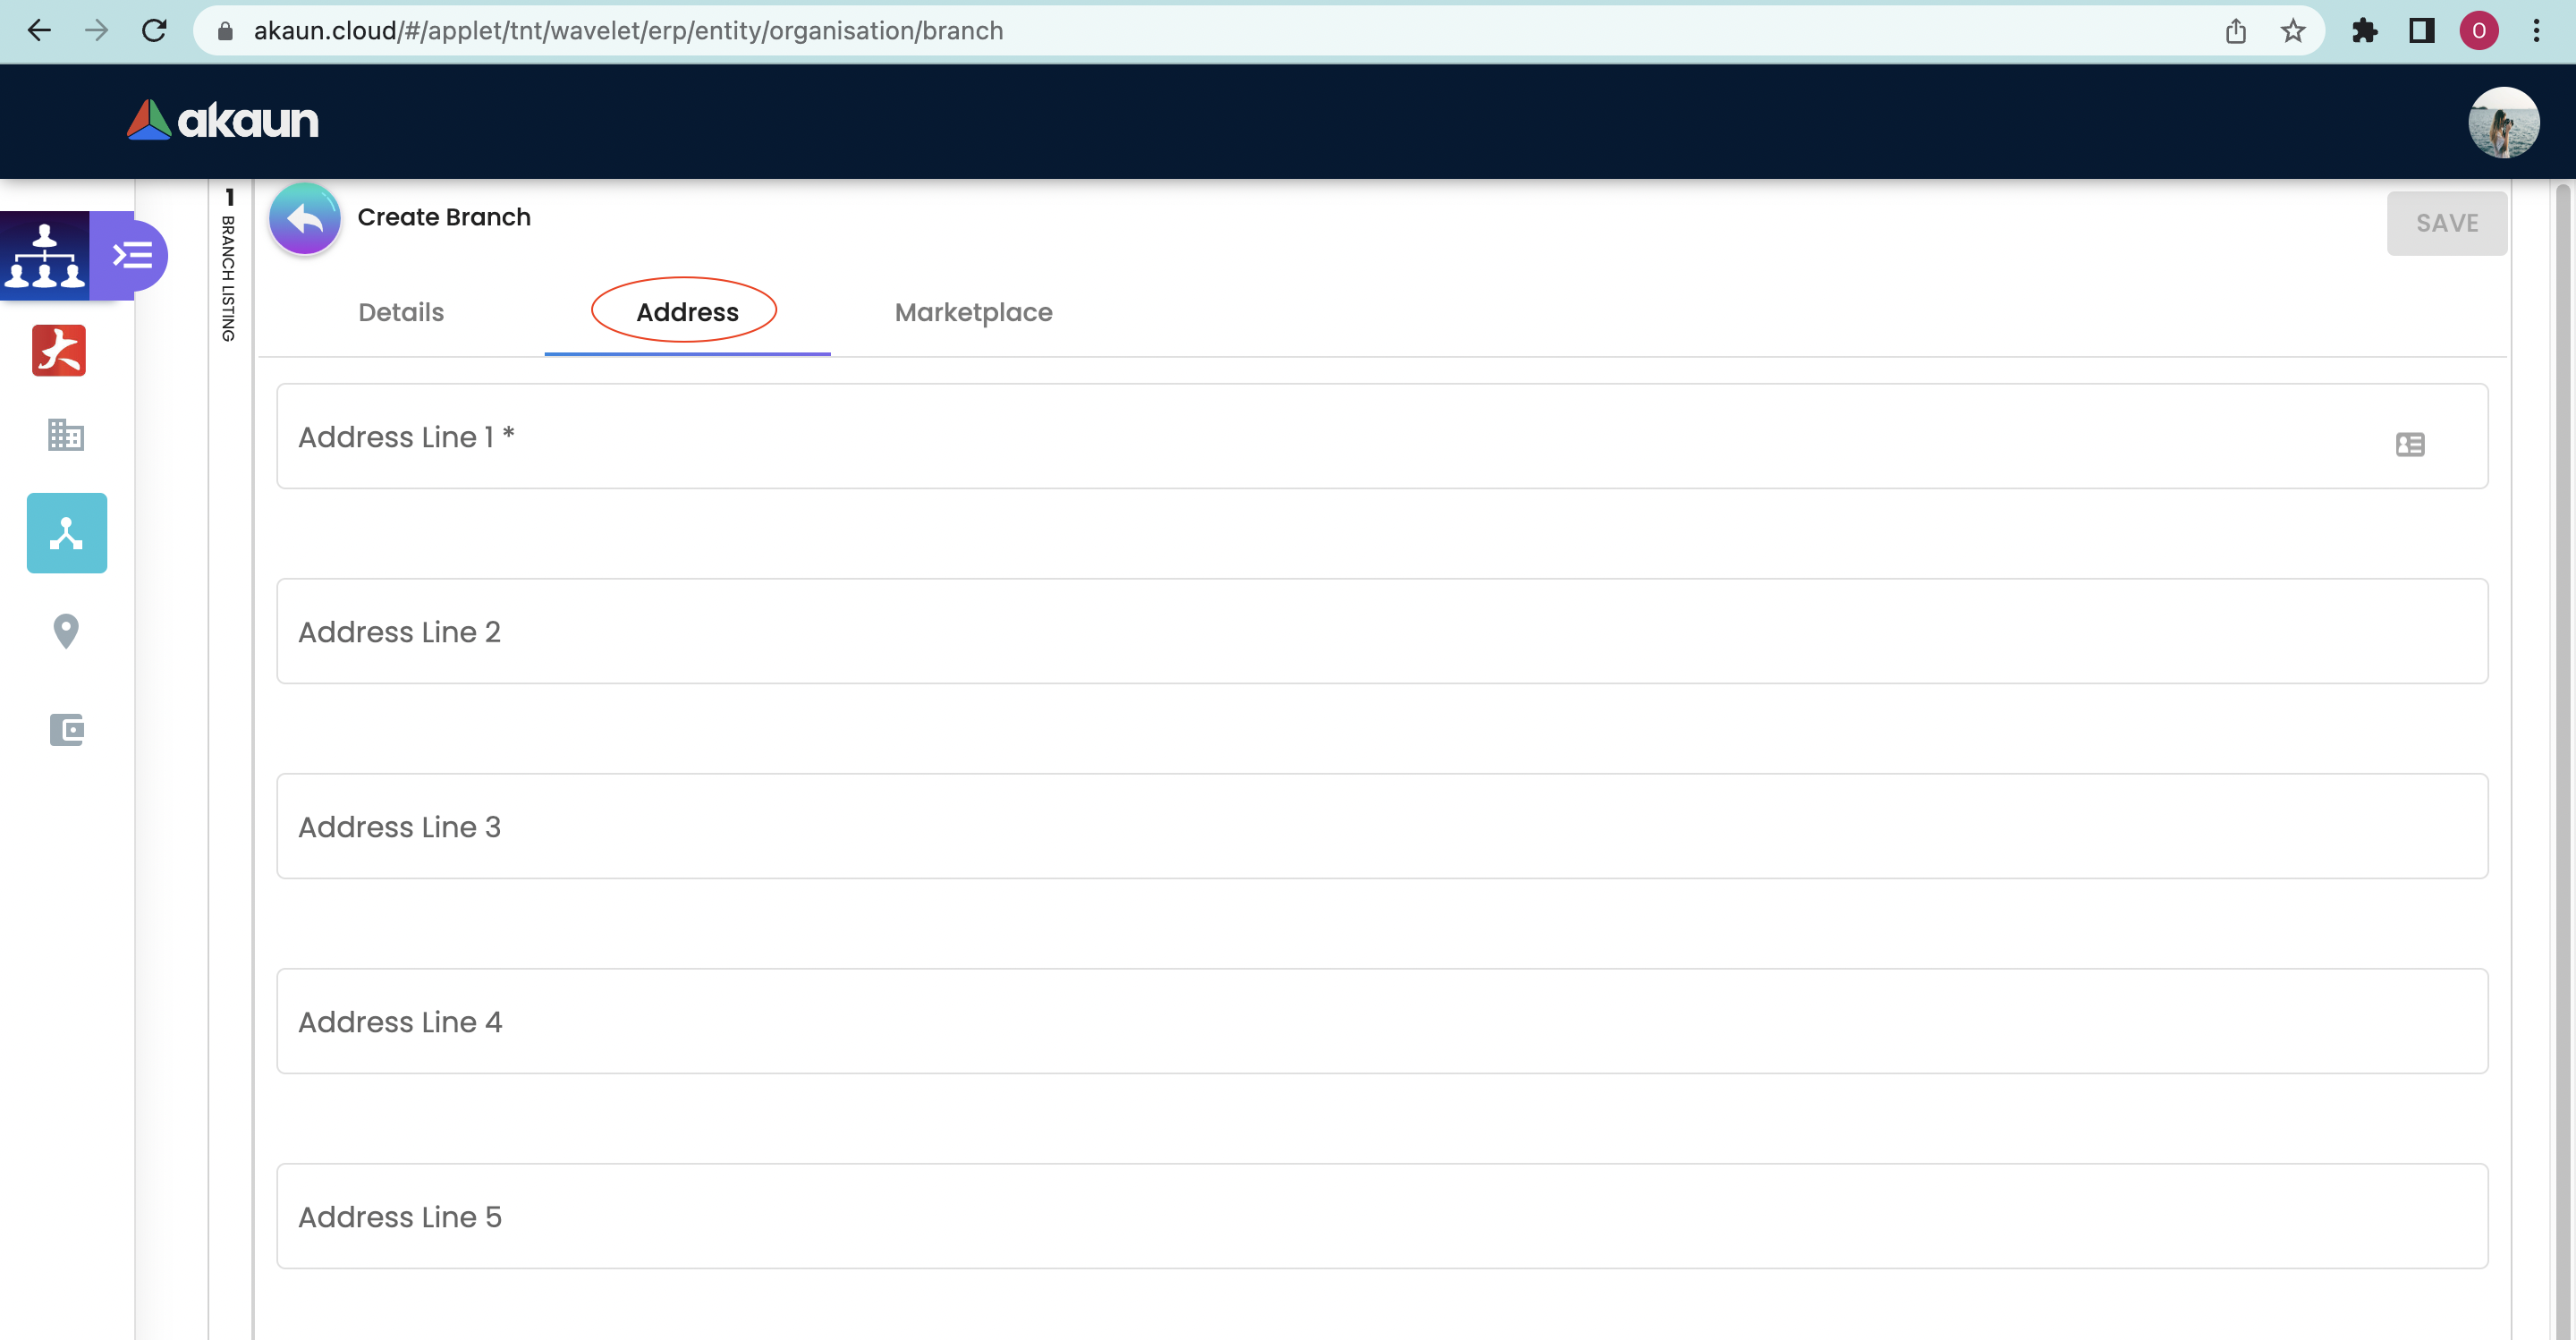Click the SAVE button

(x=2446, y=223)
